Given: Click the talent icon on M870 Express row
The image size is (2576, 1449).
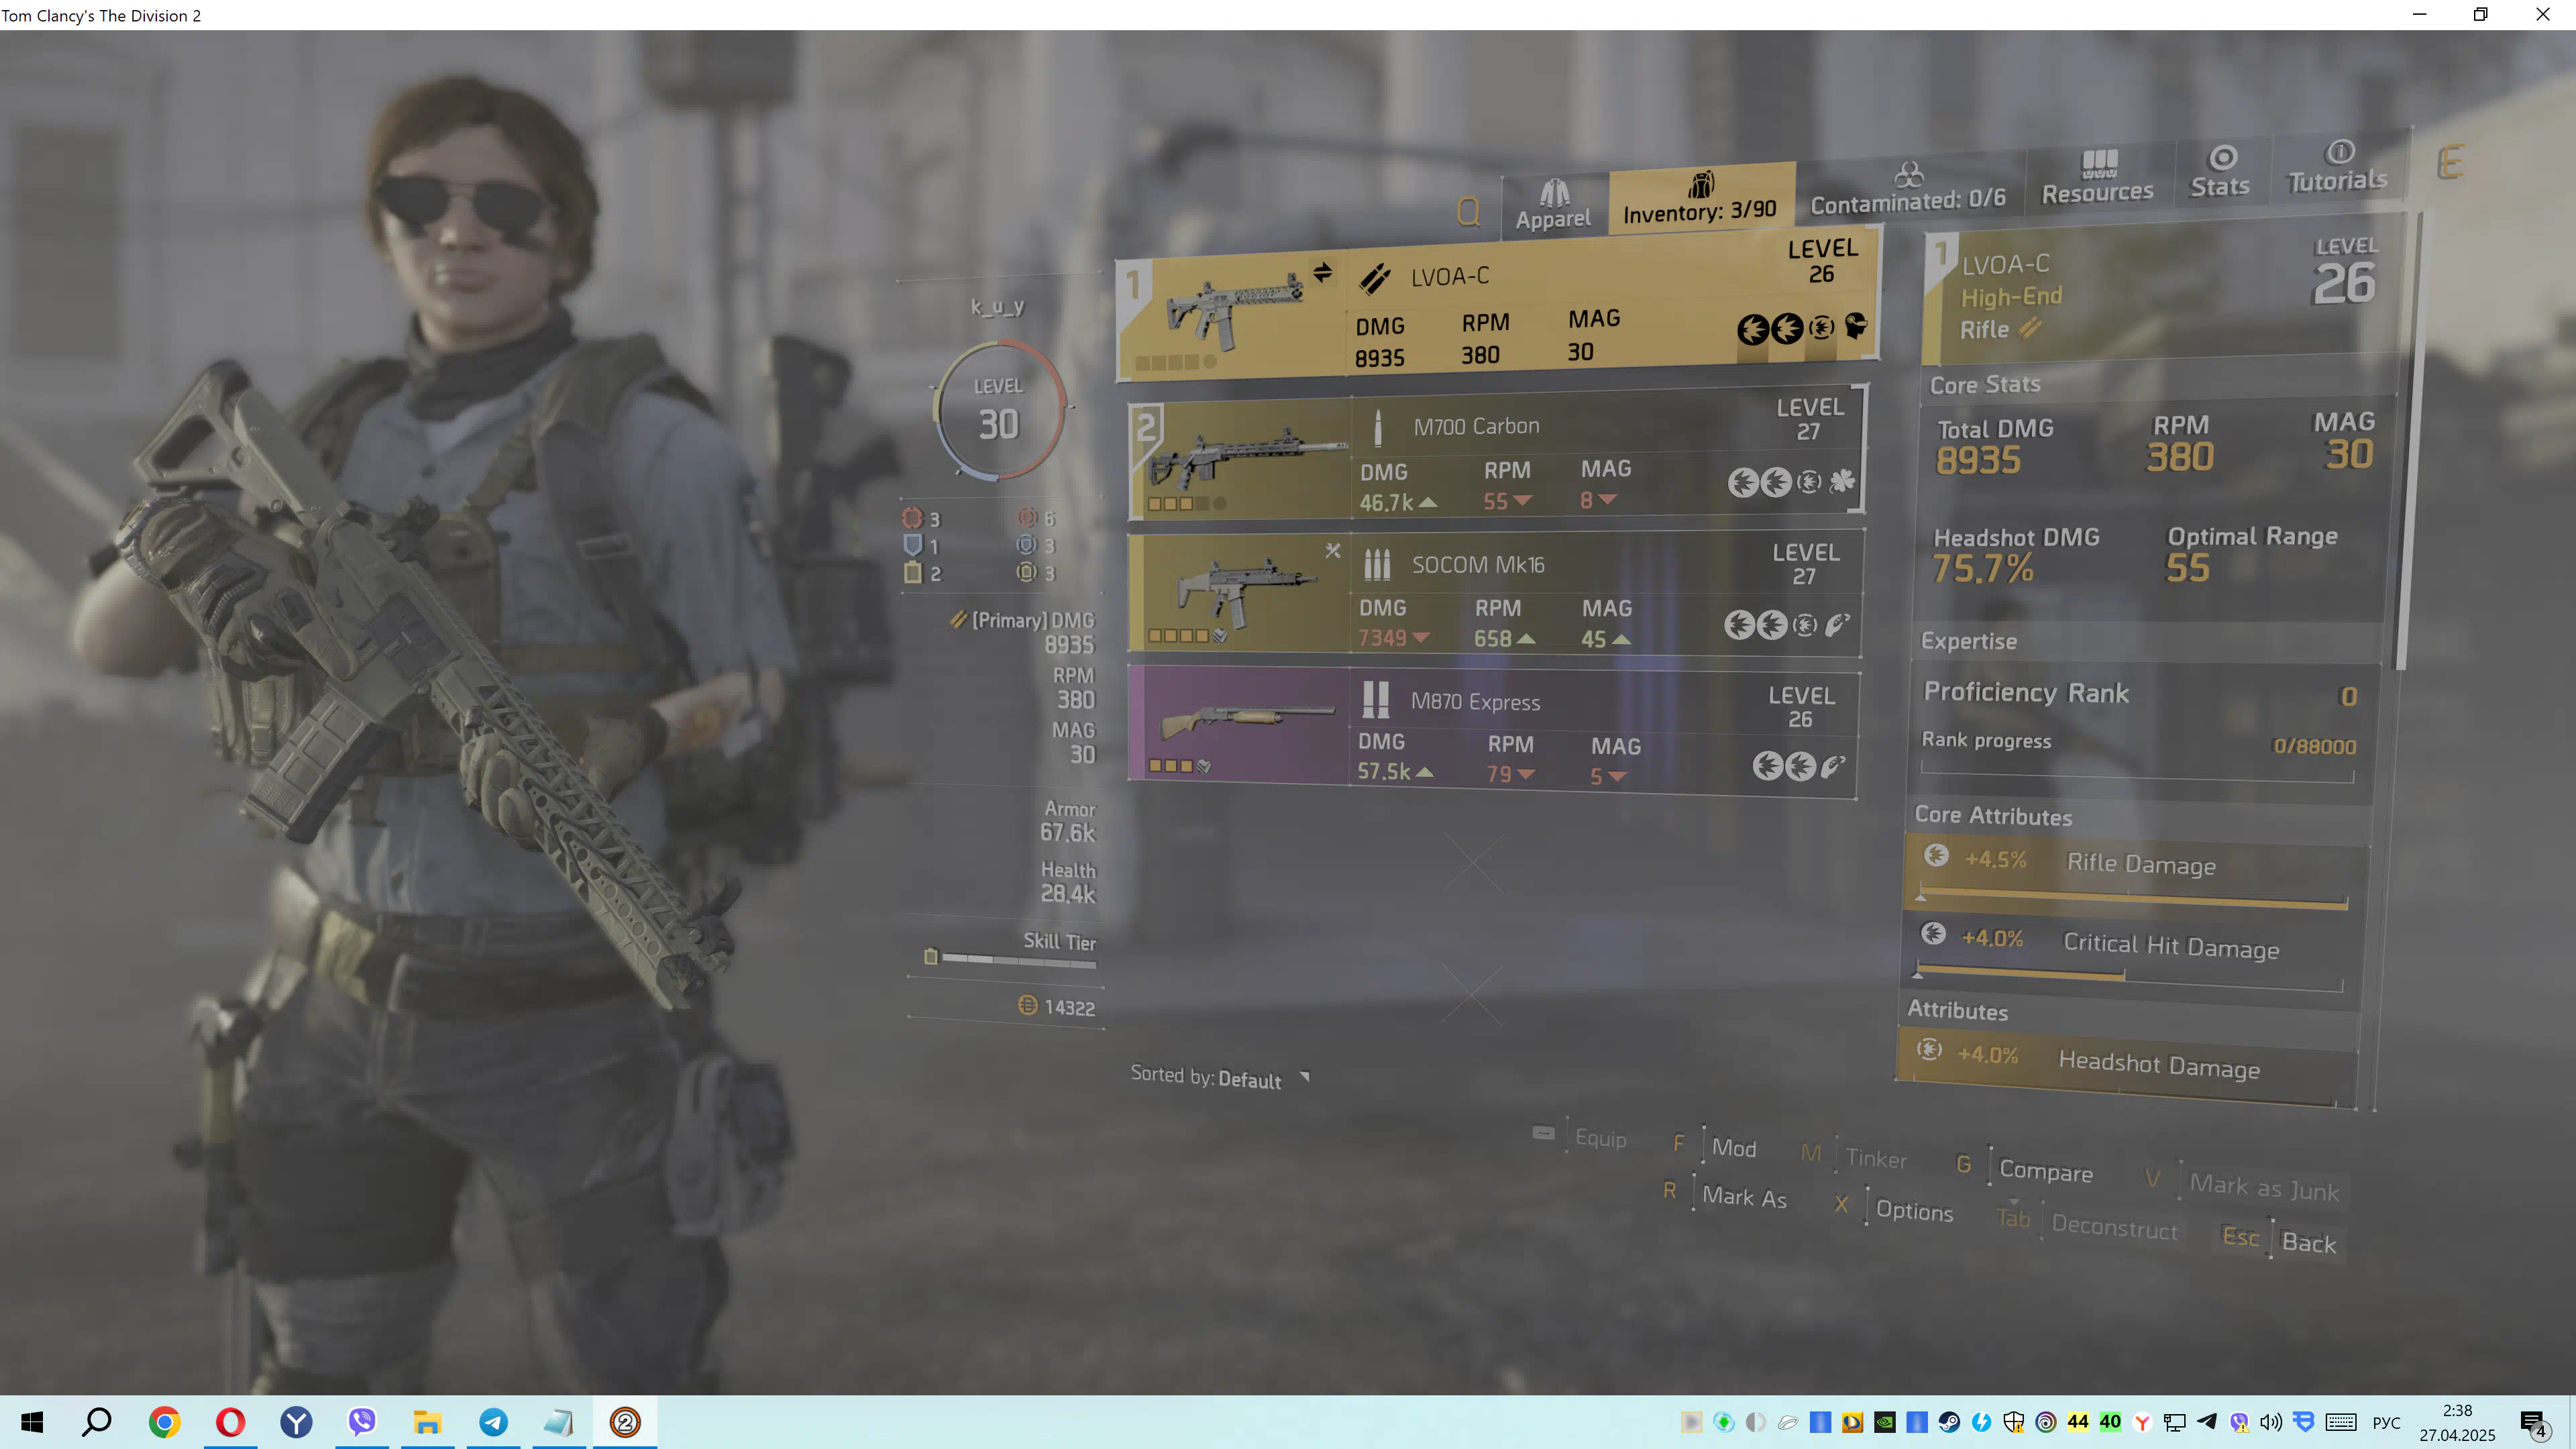Looking at the screenshot, I should pyautogui.click(x=1832, y=767).
